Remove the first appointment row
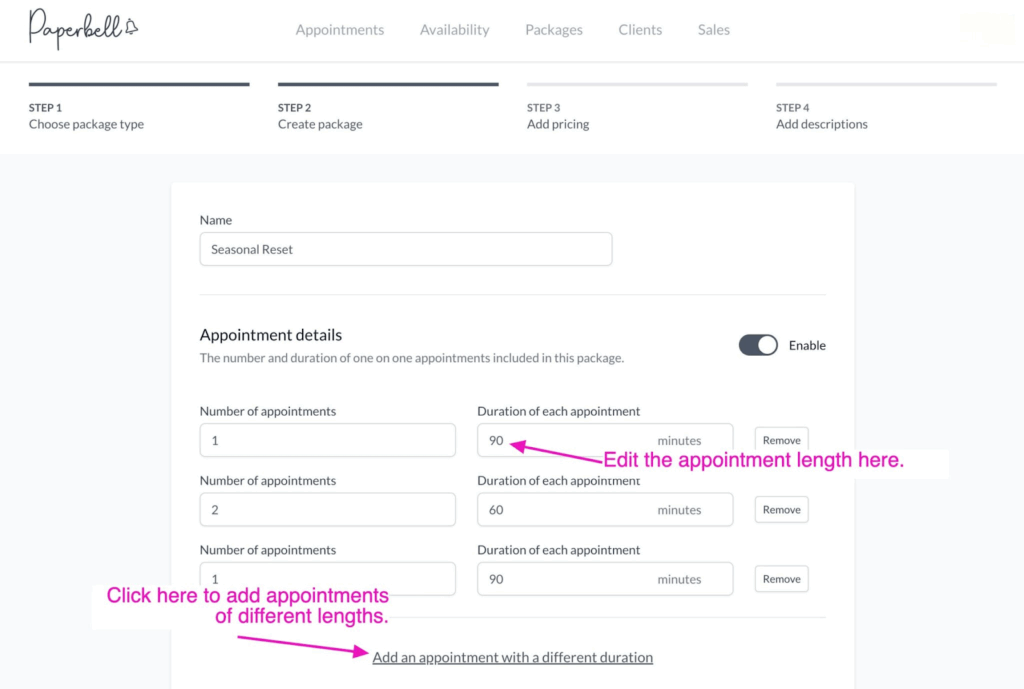 pyautogui.click(x=781, y=440)
